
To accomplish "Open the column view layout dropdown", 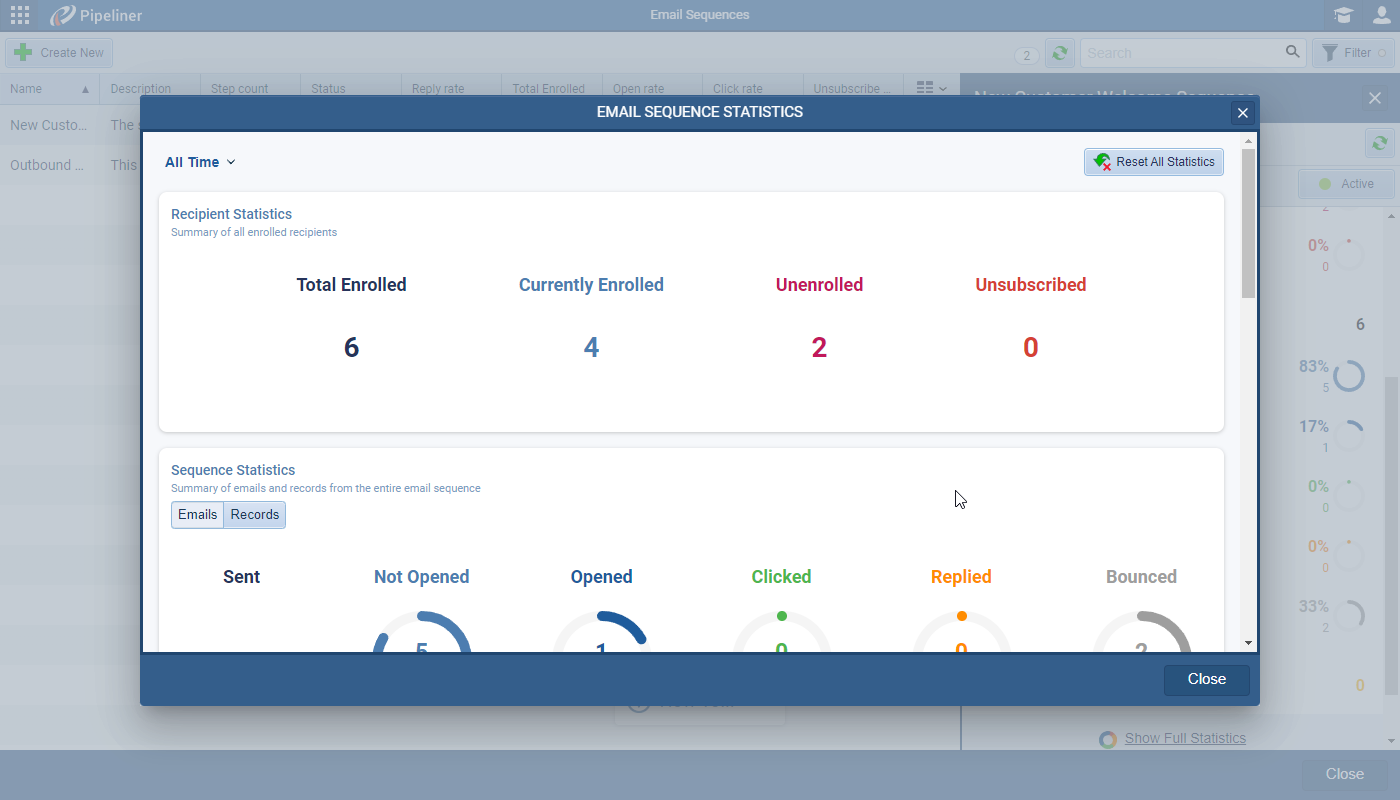I will tap(931, 88).
